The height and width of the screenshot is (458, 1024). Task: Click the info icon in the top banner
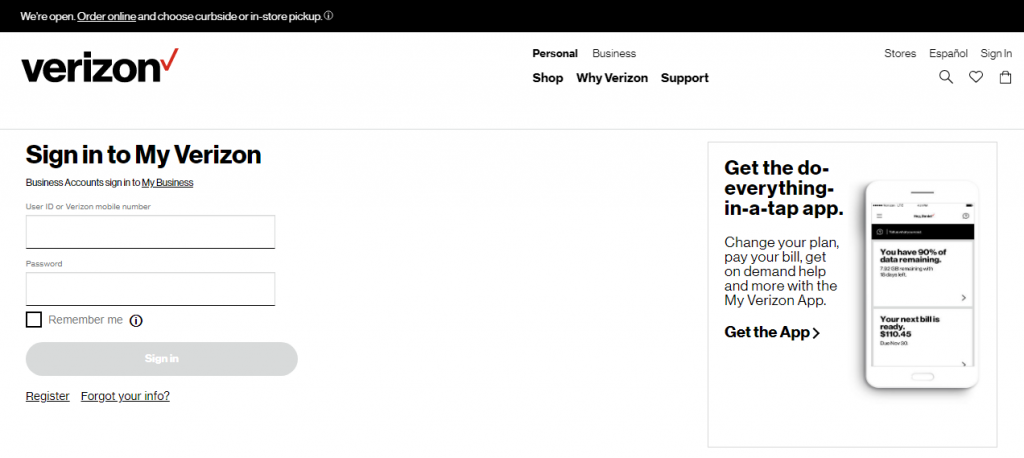coord(328,15)
